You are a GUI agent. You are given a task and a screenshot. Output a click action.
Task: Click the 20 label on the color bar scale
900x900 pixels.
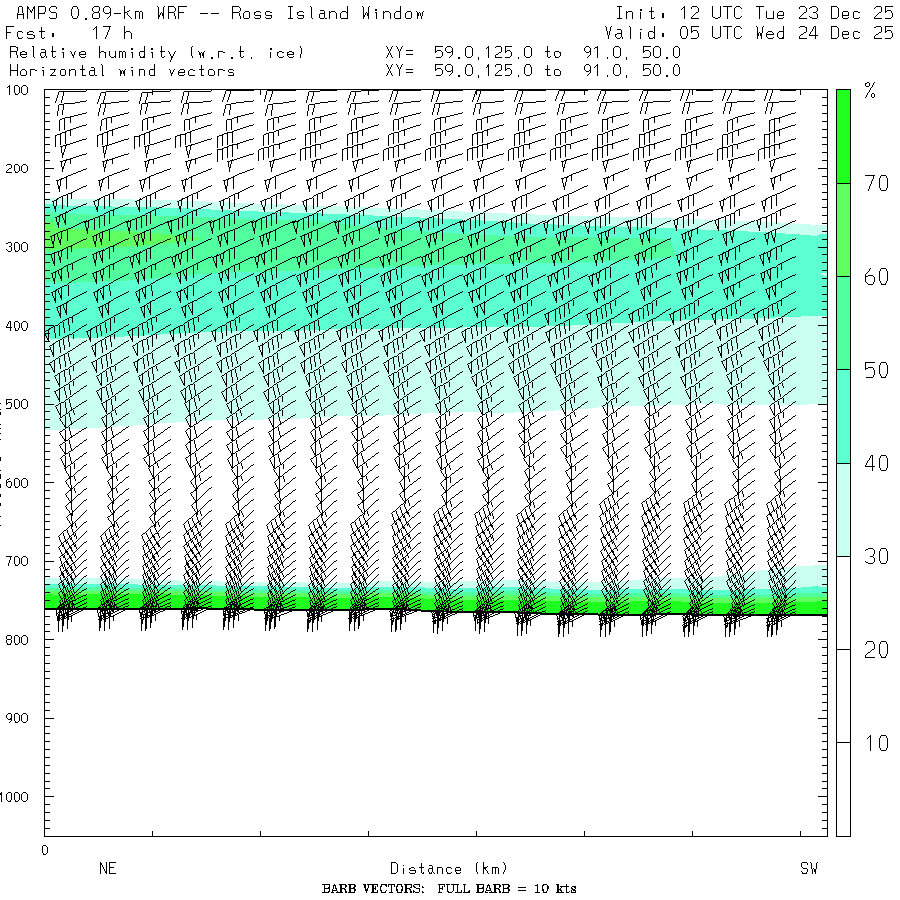pos(876,650)
